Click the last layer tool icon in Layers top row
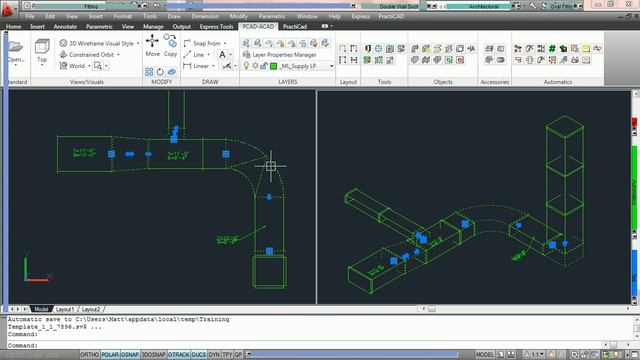Image resolution: width=640 pixels, height=360 pixels. (325, 43)
